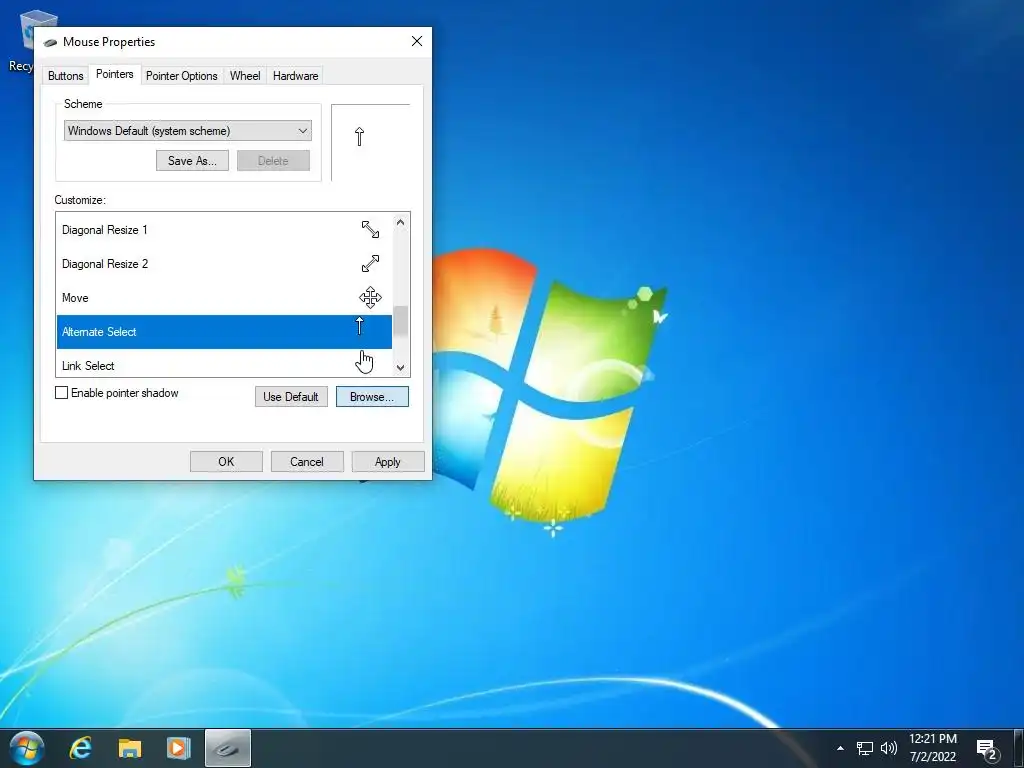Image resolution: width=1024 pixels, height=768 pixels.
Task: Click the Apply button
Action: click(388, 462)
